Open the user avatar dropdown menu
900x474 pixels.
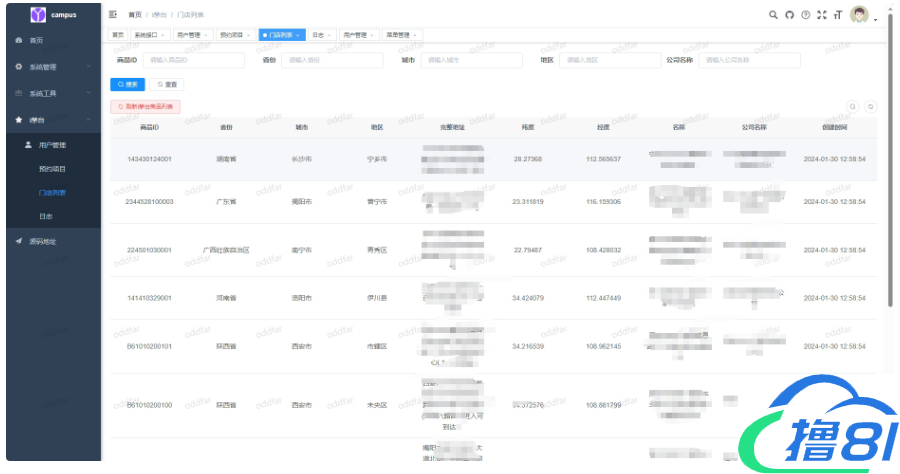(860, 15)
